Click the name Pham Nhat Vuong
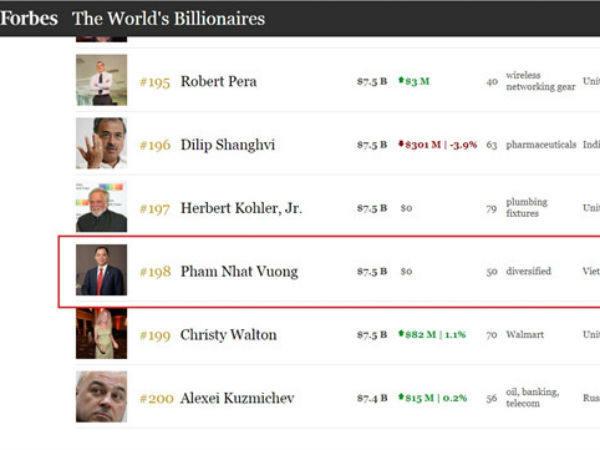The image size is (600, 450). pyautogui.click(x=239, y=272)
